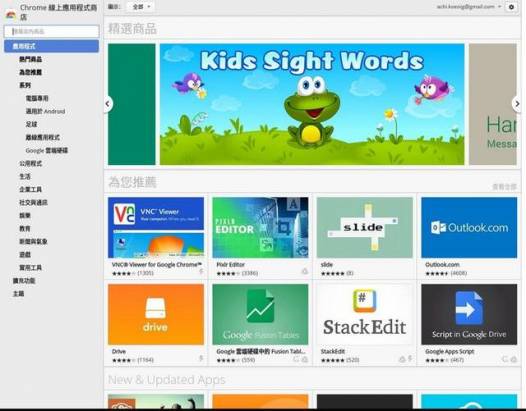Click the Google Apps Script title text
The width and height of the screenshot is (526, 411).
point(450,352)
